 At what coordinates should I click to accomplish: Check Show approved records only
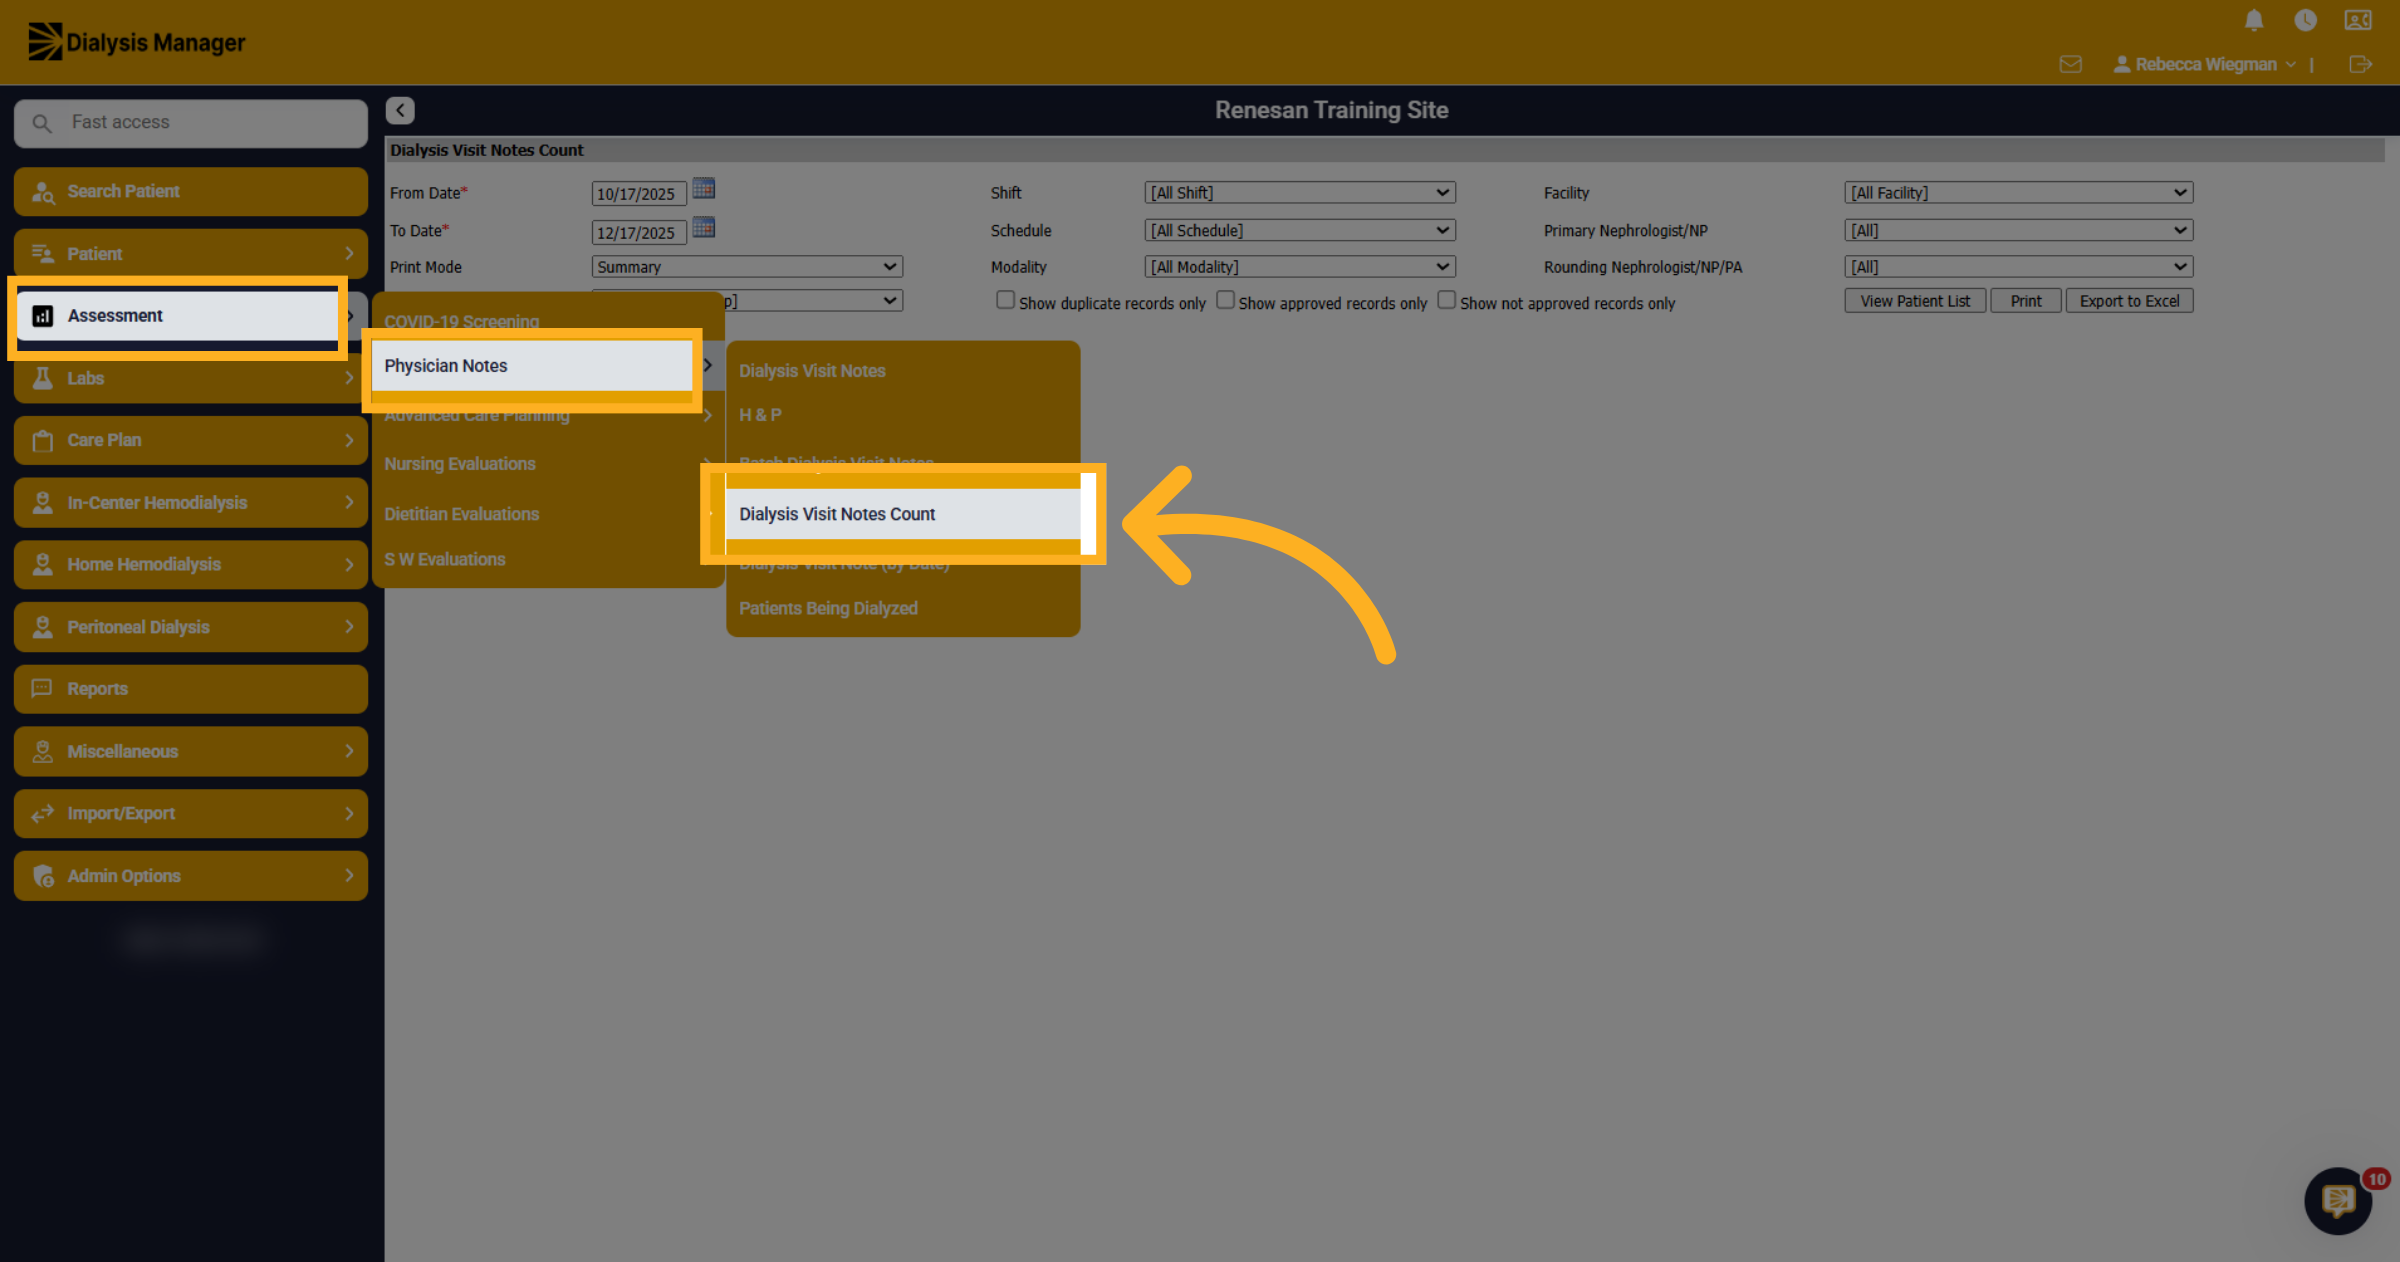1225,300
